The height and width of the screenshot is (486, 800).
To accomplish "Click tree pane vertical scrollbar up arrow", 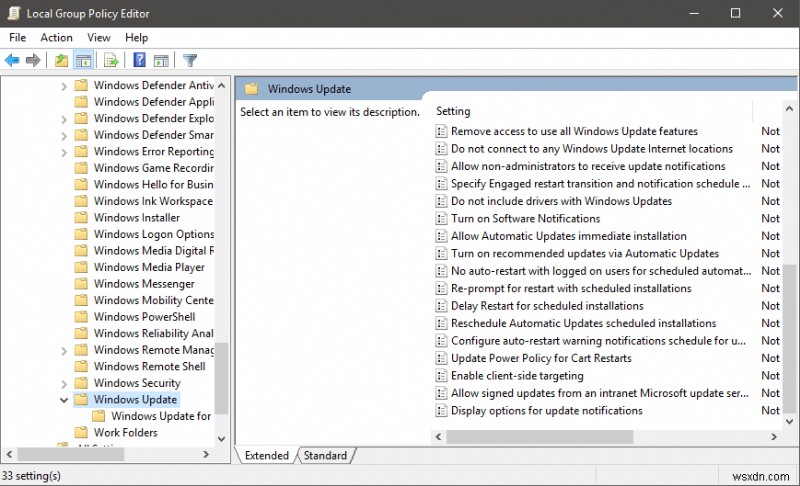I will click(x=221, y=86).
